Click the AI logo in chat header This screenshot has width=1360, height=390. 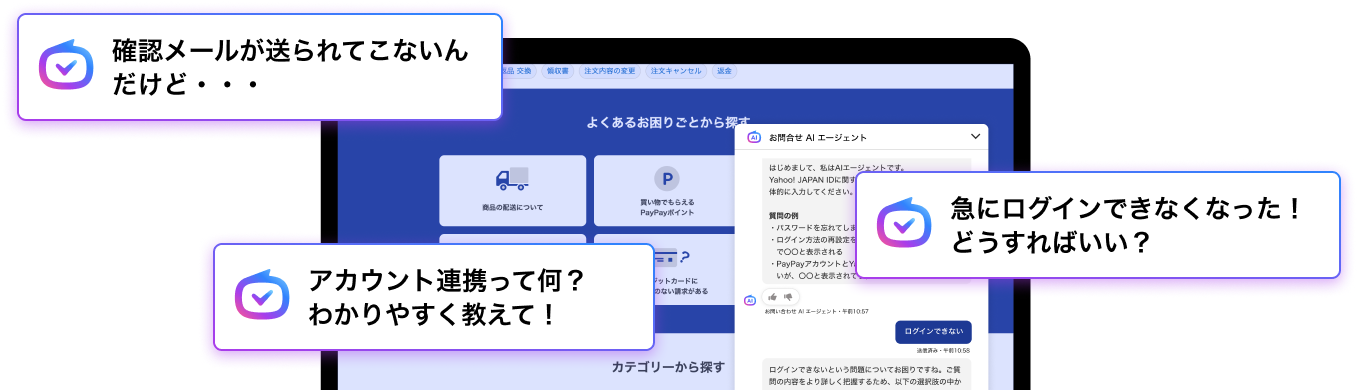click(x=754, y=137)
